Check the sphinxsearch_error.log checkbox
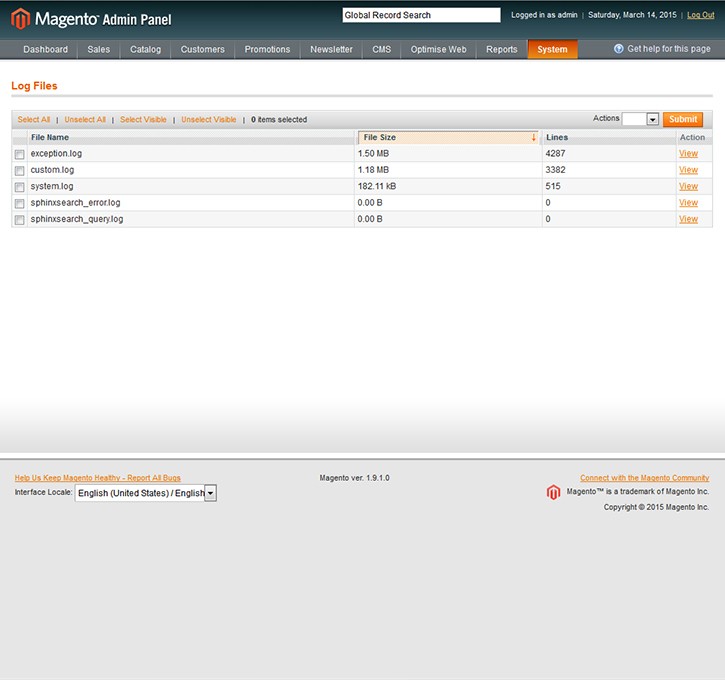 tap(19, 203)
